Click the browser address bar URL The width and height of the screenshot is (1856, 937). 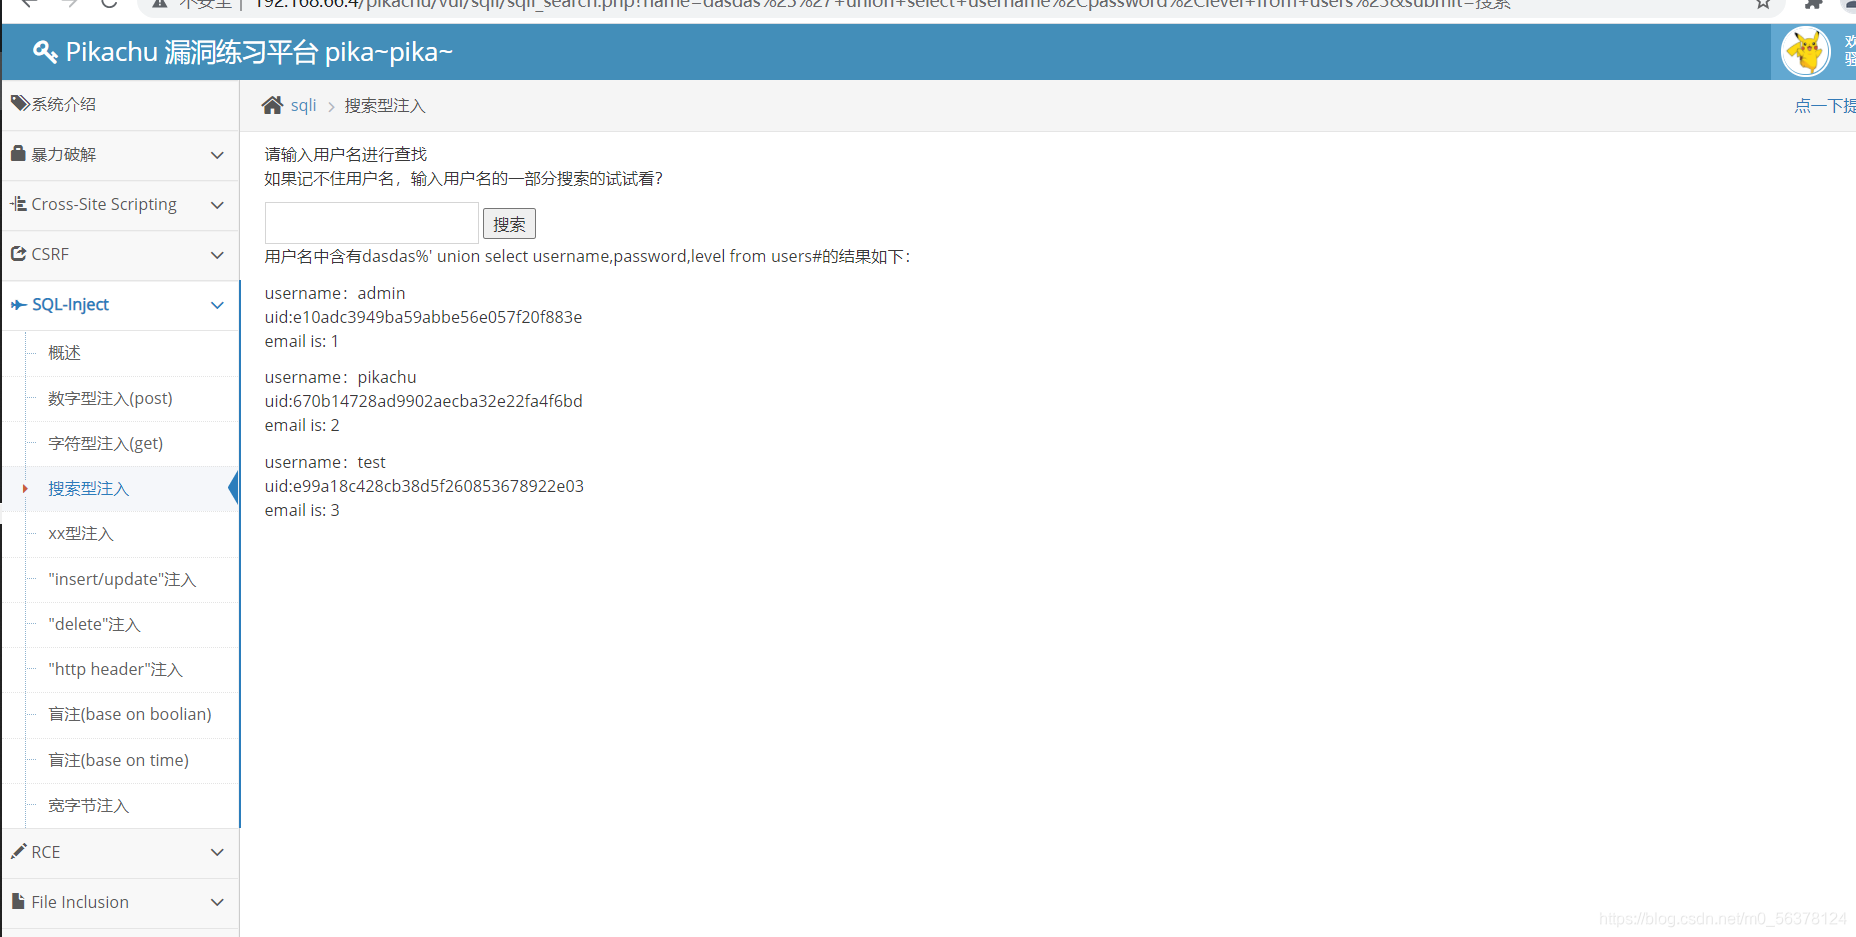[880, 4]
